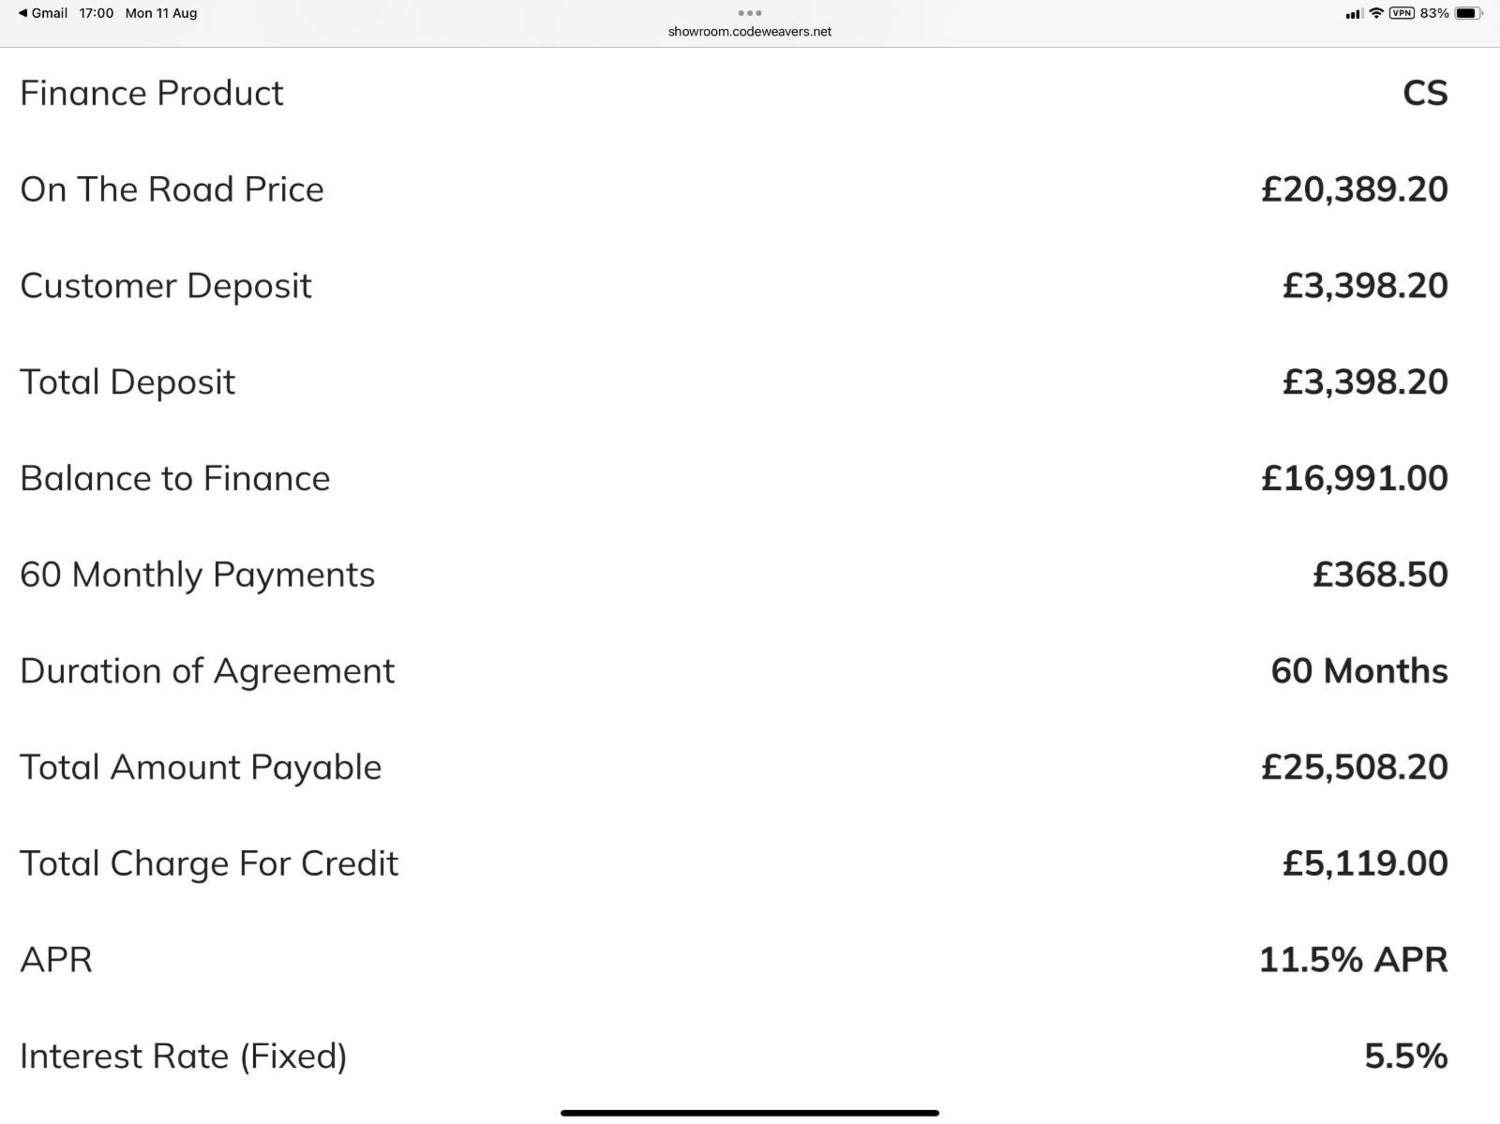Open the three-dot multitasking menu
Screen dimensions: 1500x1124
(x=749, y=13)
